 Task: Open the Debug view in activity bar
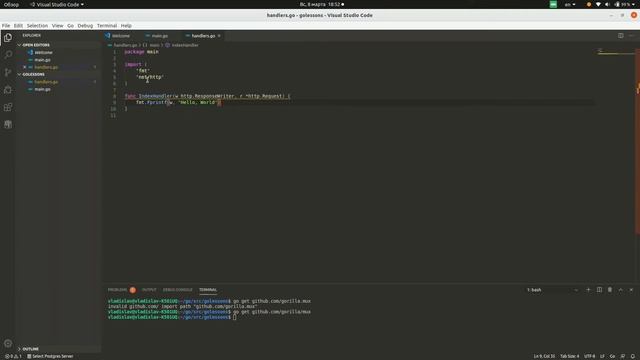pyautogui.click(x=8, y=90)
